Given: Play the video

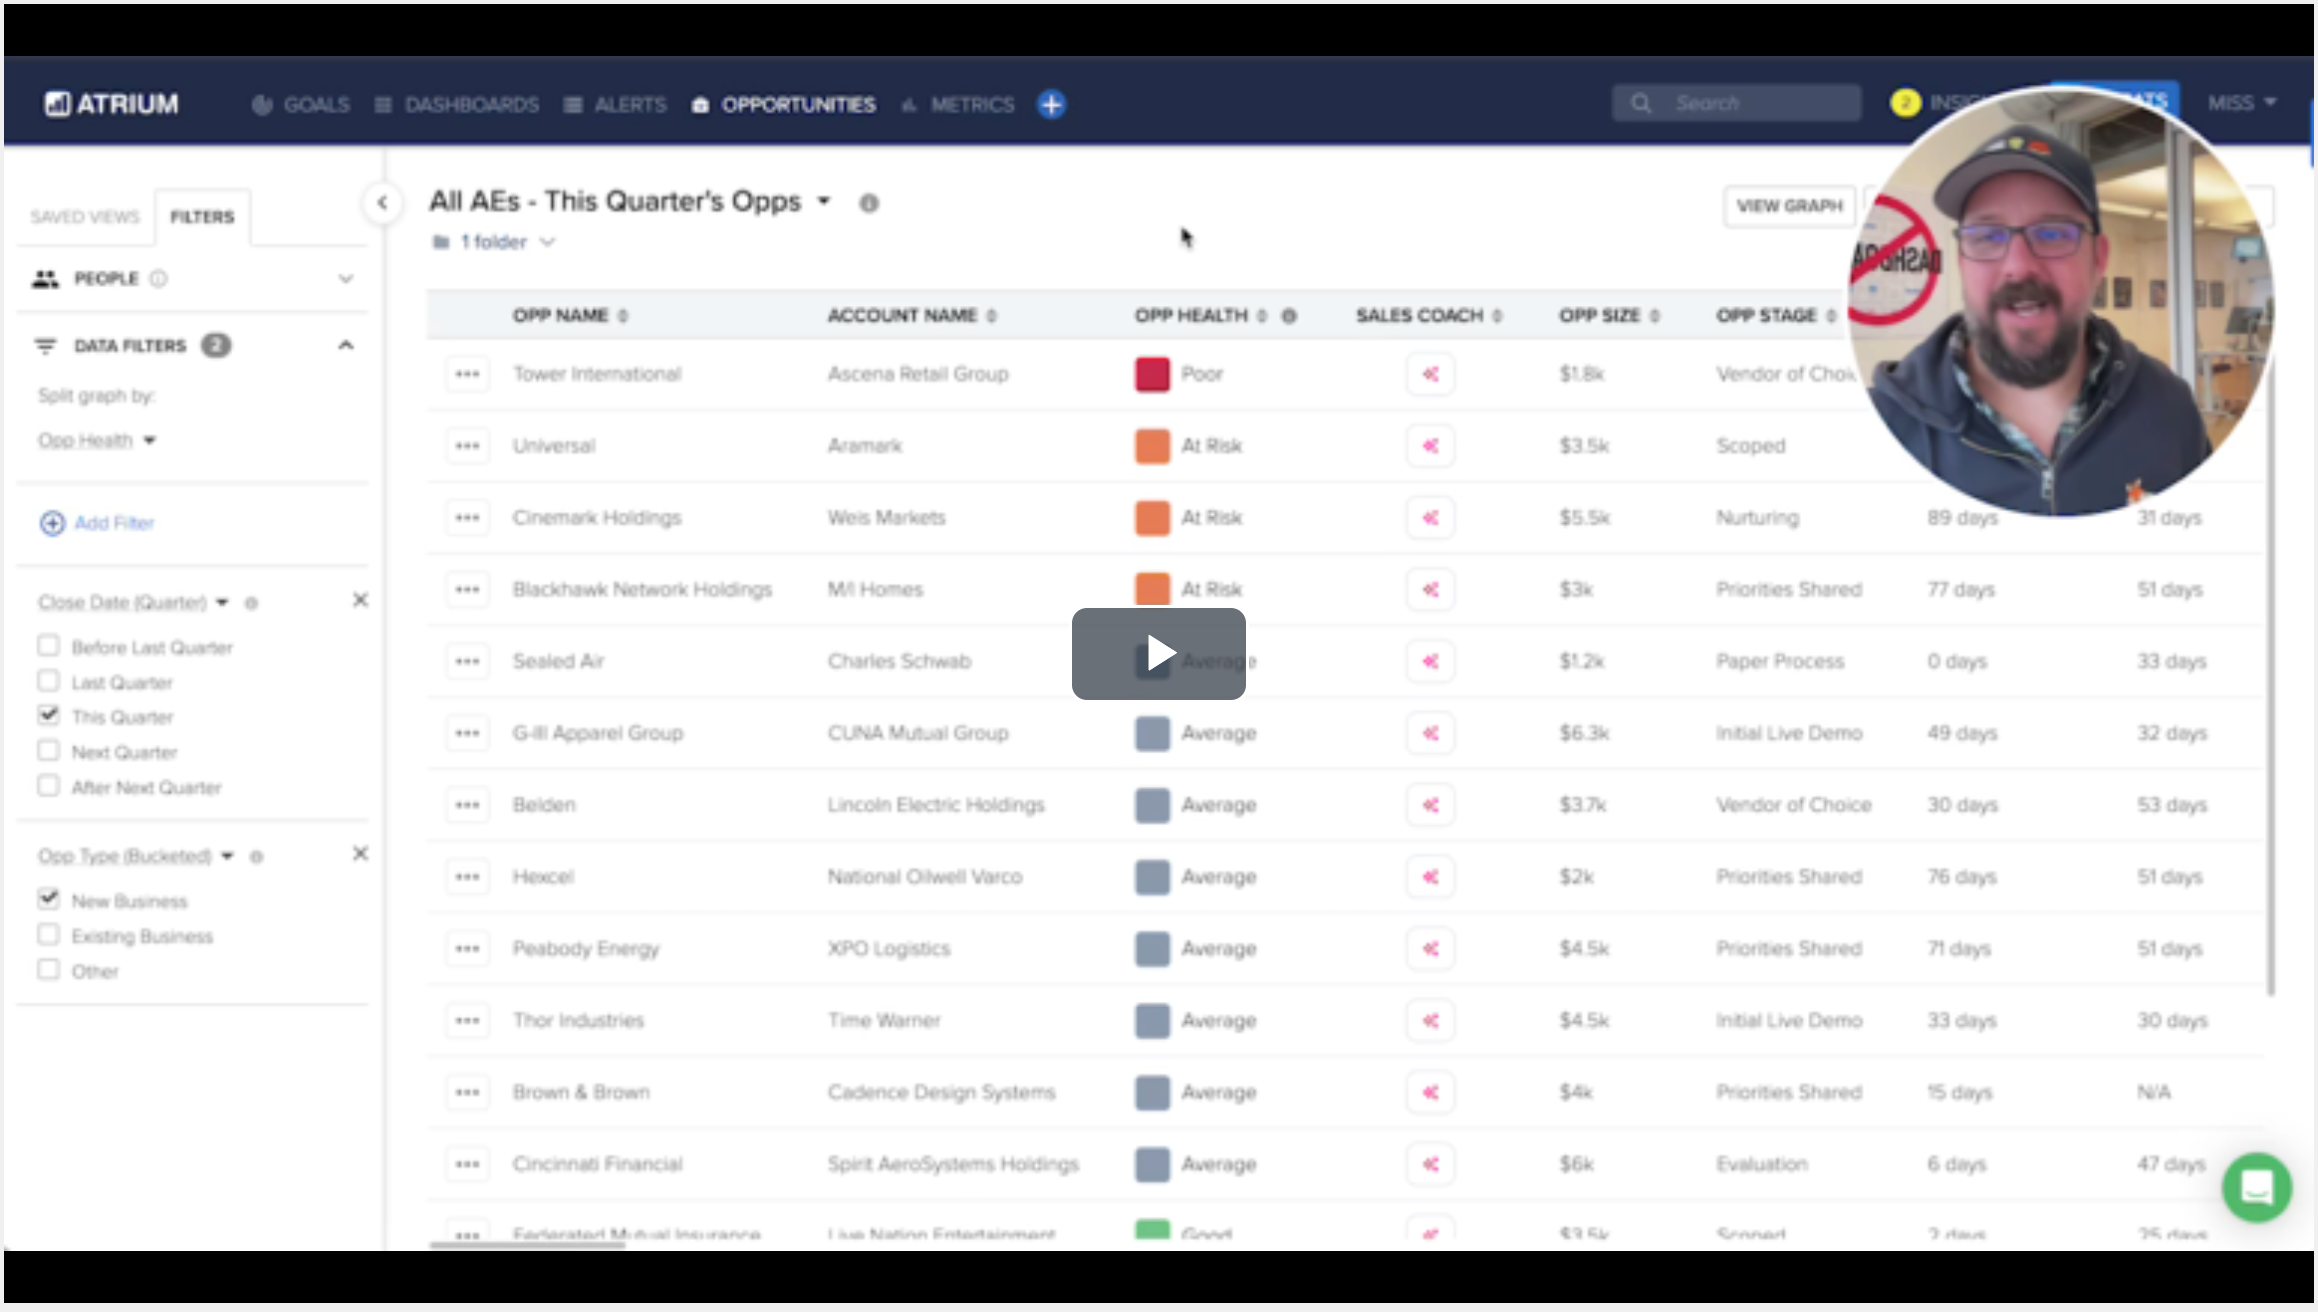Looking at the screenshot, I should click(x=1159, y=654).
